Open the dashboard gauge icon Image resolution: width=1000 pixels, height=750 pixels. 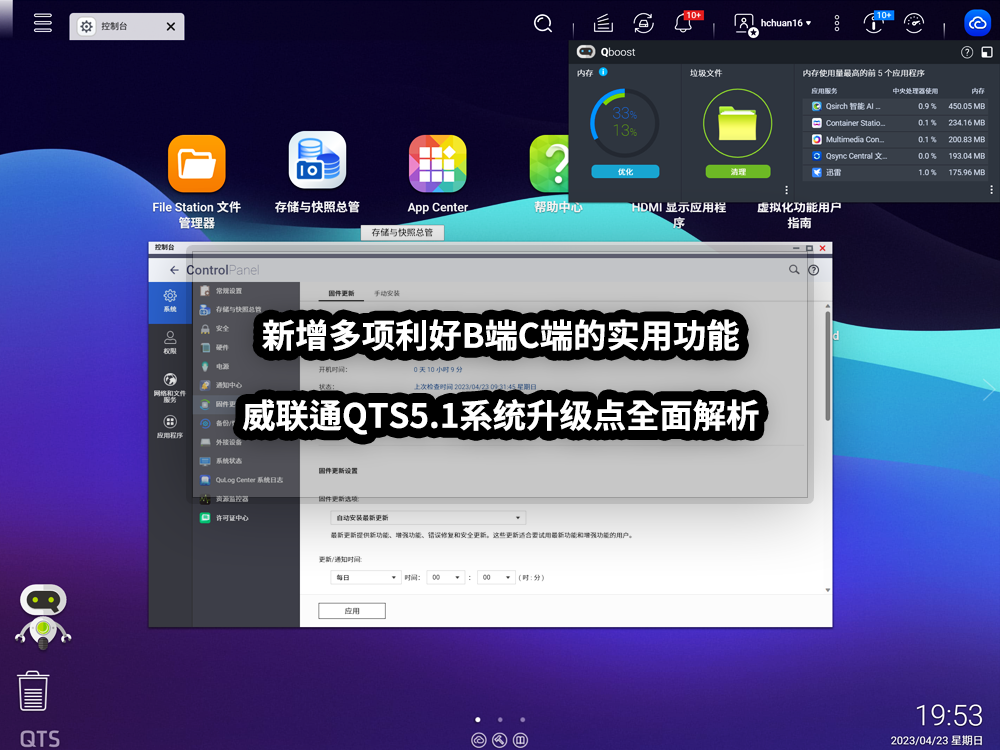(914, 24)
